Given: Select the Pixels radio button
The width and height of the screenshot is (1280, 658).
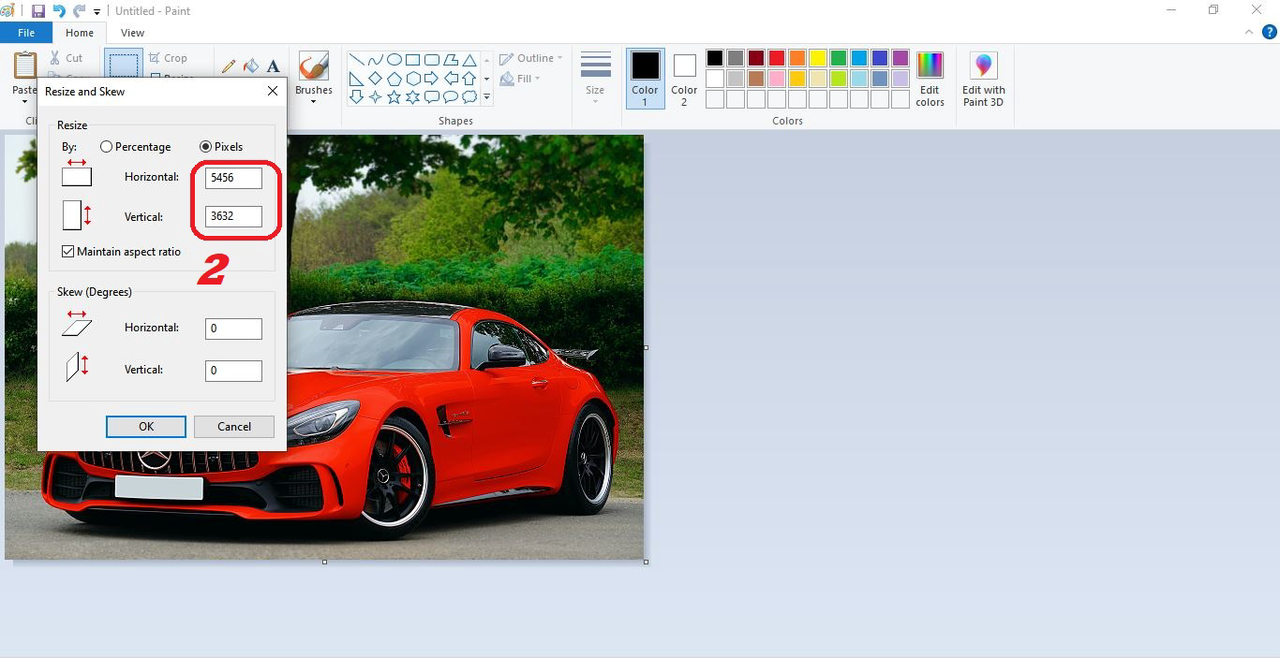Looking at the screenshot, I should tap(206, 147).
